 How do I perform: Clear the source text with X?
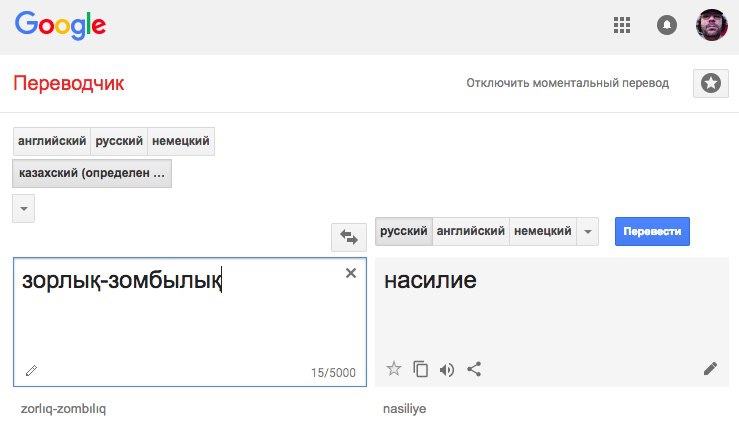pyautogui.click(x=351, y=273)
